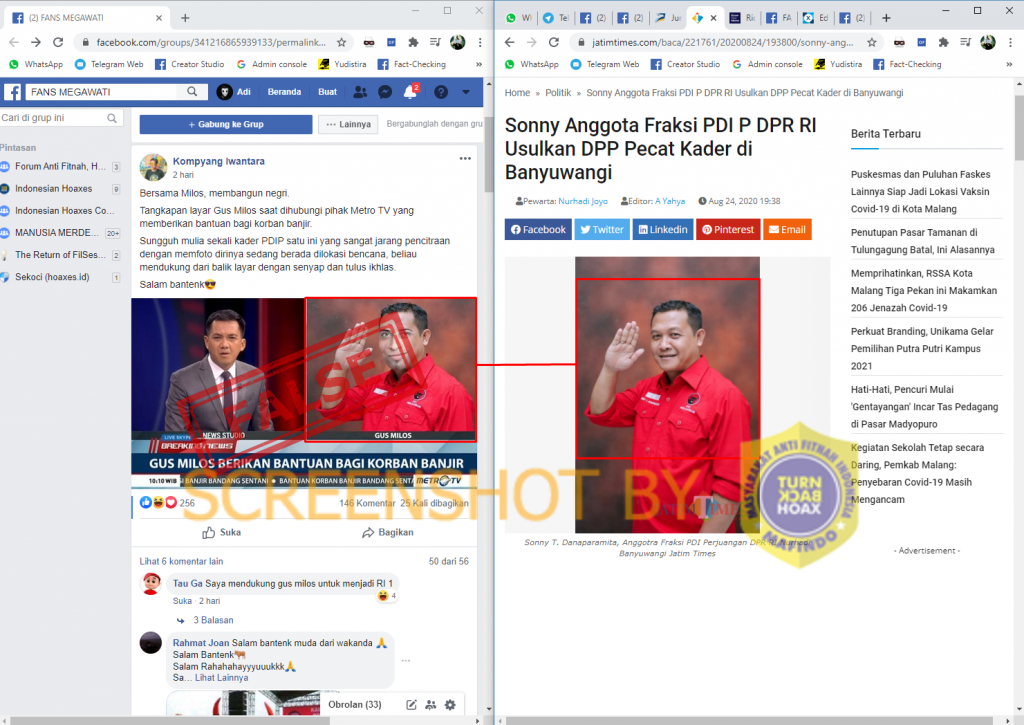Viewport: 1024px width, 725px height.
Task: Open the 'Penutupan Pasar Tamanan' news link
Action: pos(923,241)
